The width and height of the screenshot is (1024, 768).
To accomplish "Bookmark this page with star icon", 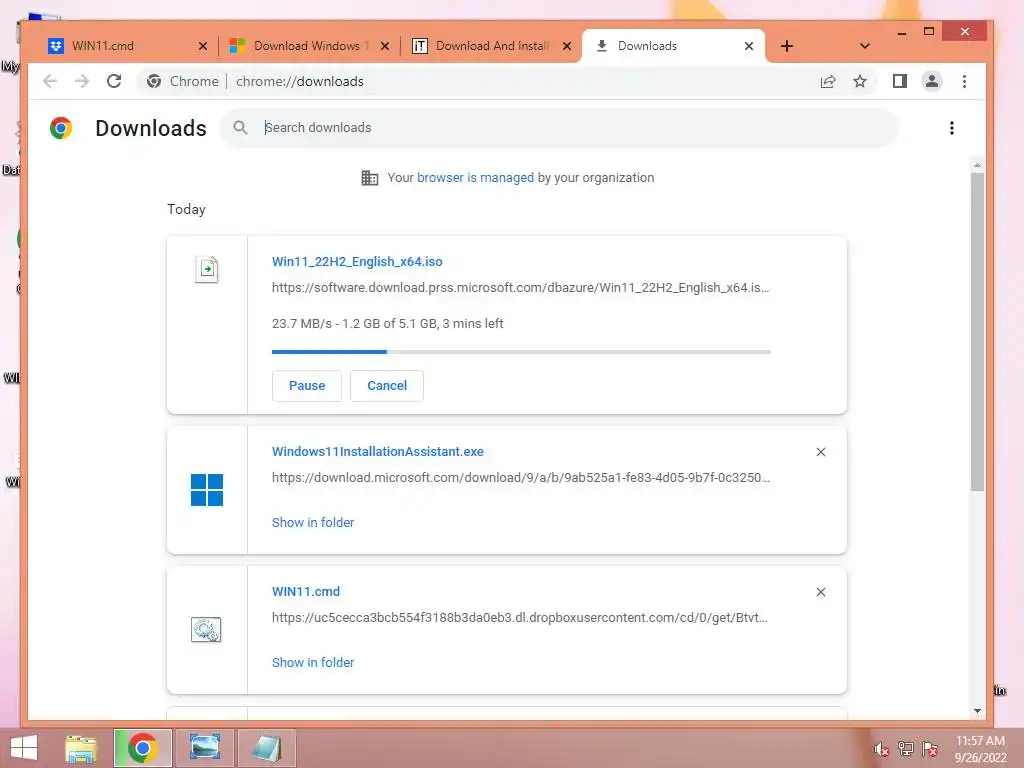I will 860,82.
